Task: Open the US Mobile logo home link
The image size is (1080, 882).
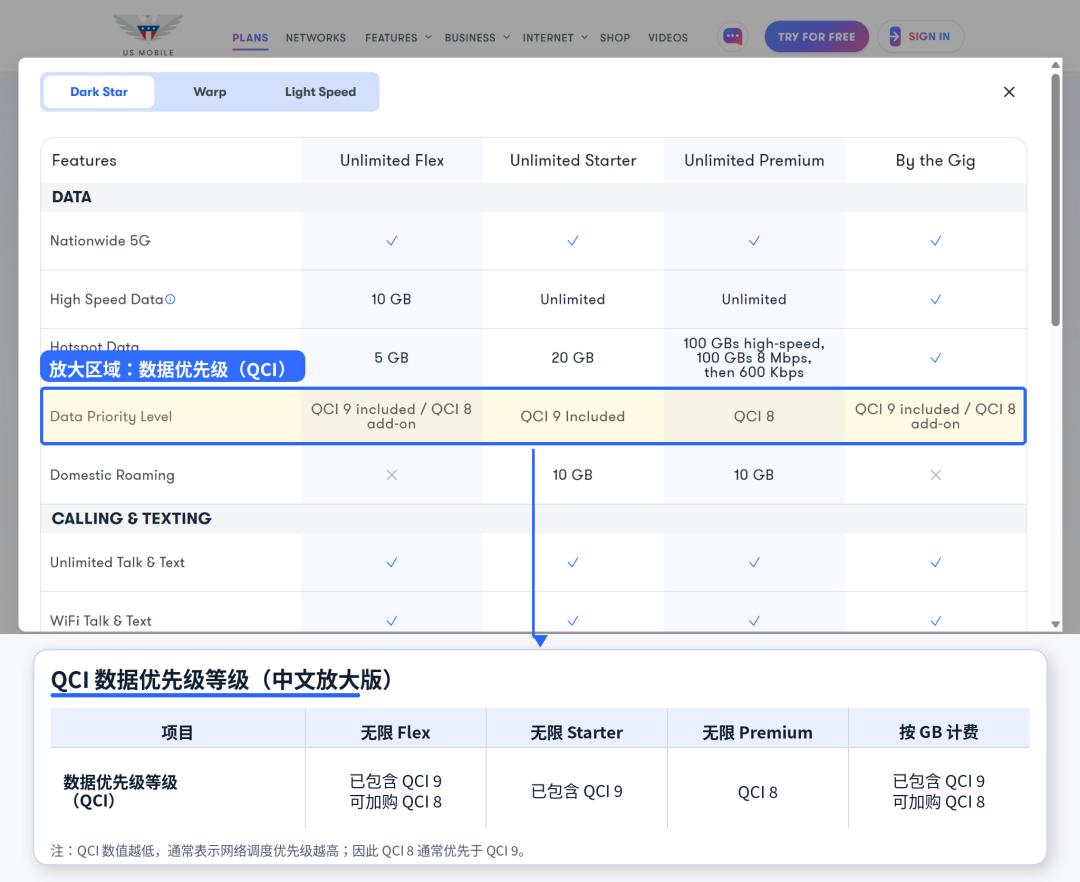Action: coord(148,34)
